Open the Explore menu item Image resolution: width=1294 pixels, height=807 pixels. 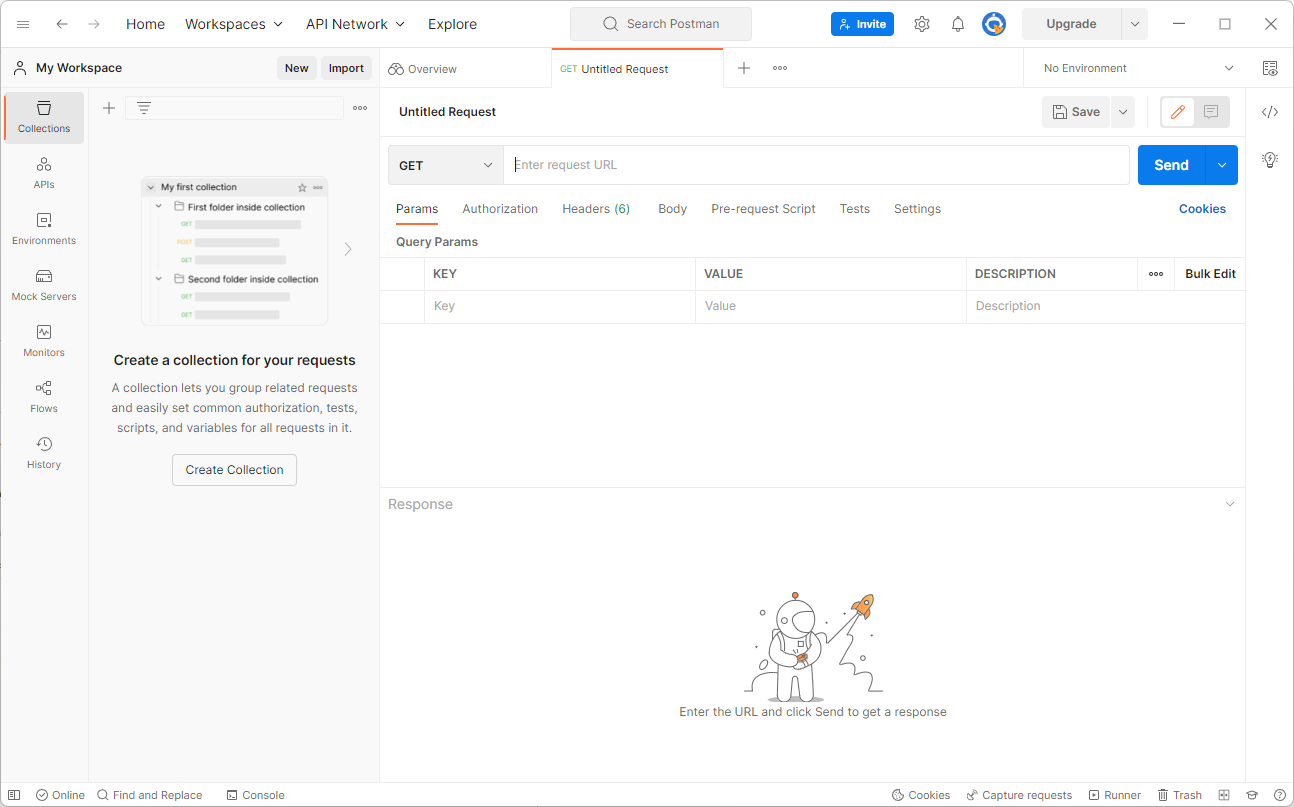point(452,24)
